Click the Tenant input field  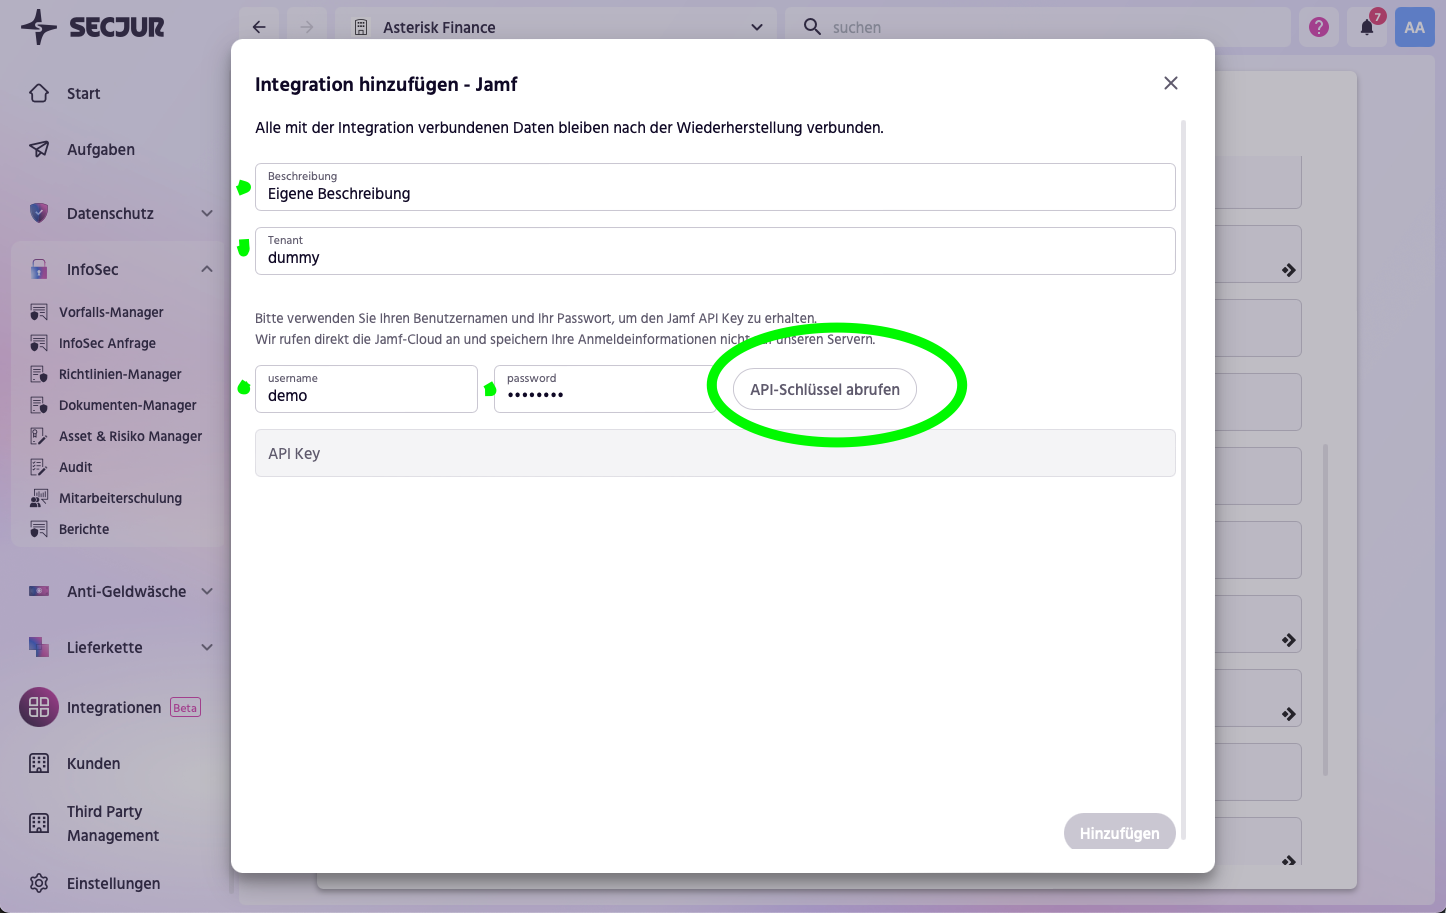coord(715,251)
